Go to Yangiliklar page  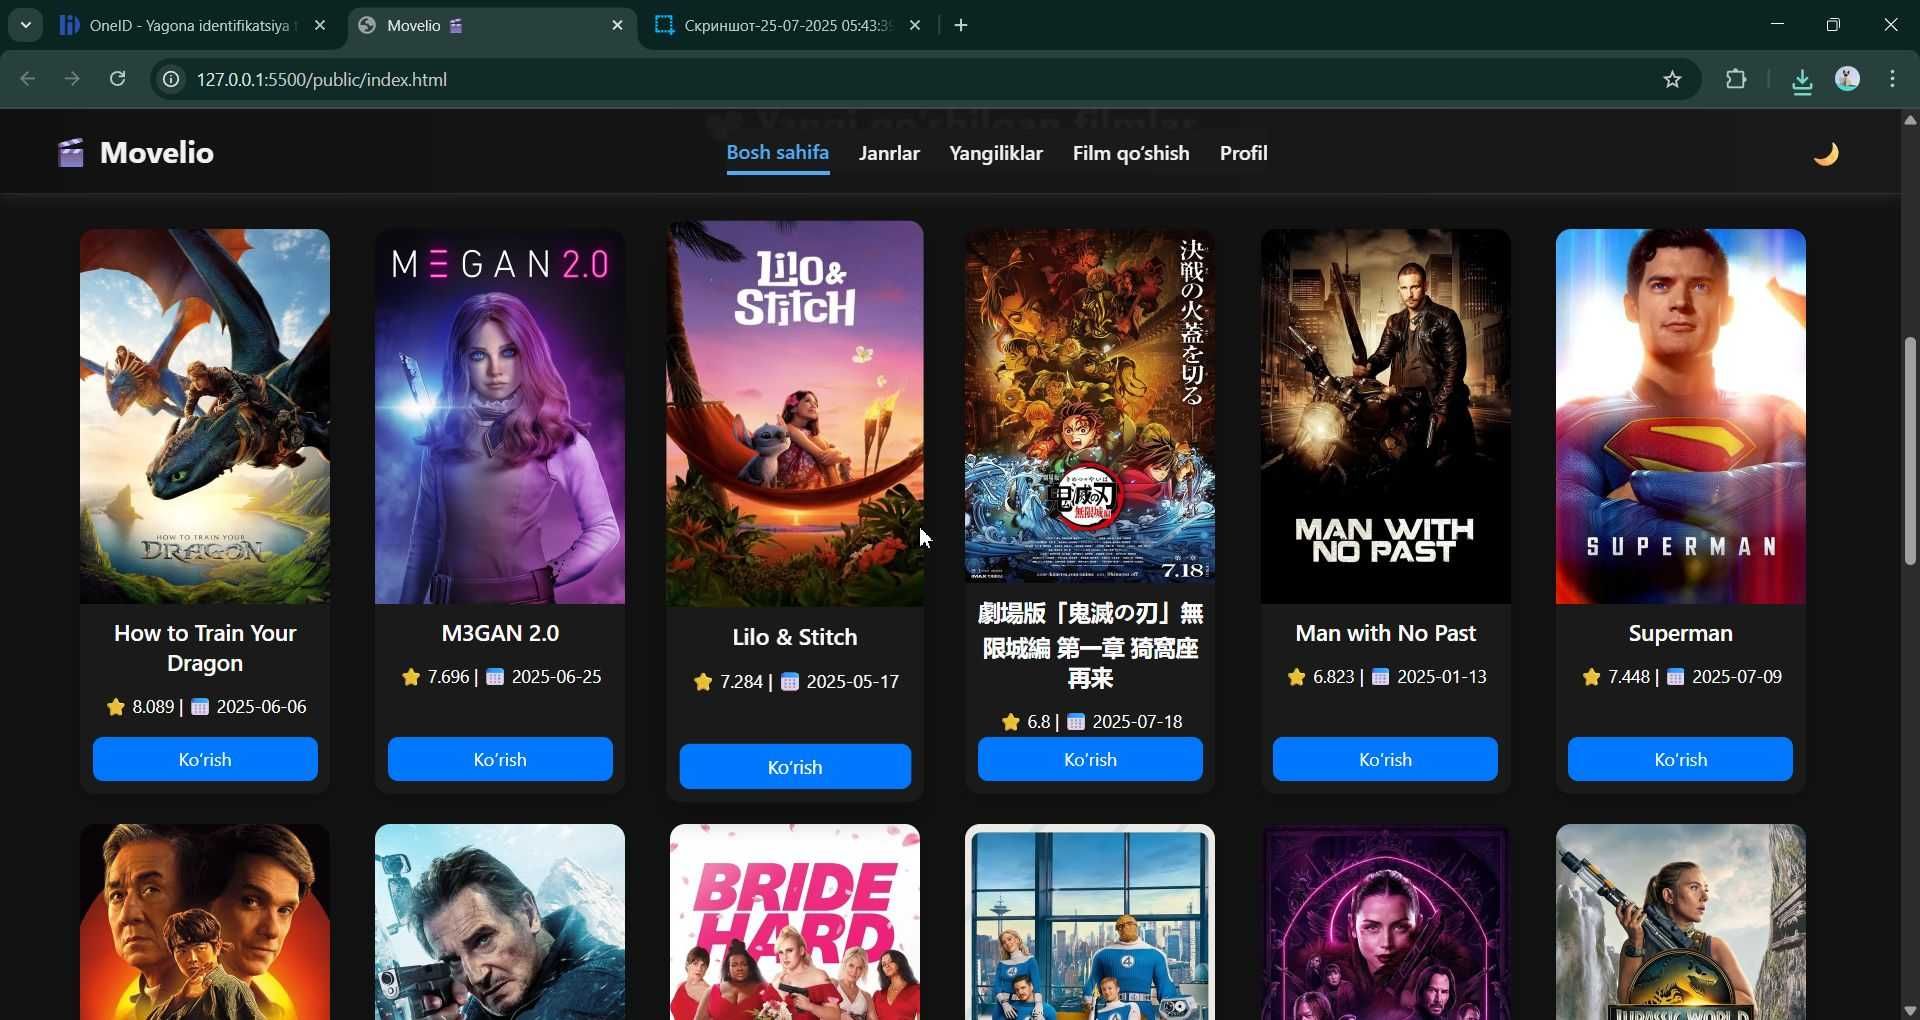(995, 153)
